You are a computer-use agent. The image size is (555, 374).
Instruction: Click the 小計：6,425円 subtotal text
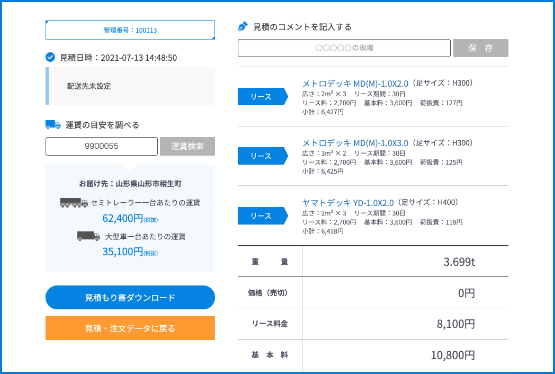322,171
